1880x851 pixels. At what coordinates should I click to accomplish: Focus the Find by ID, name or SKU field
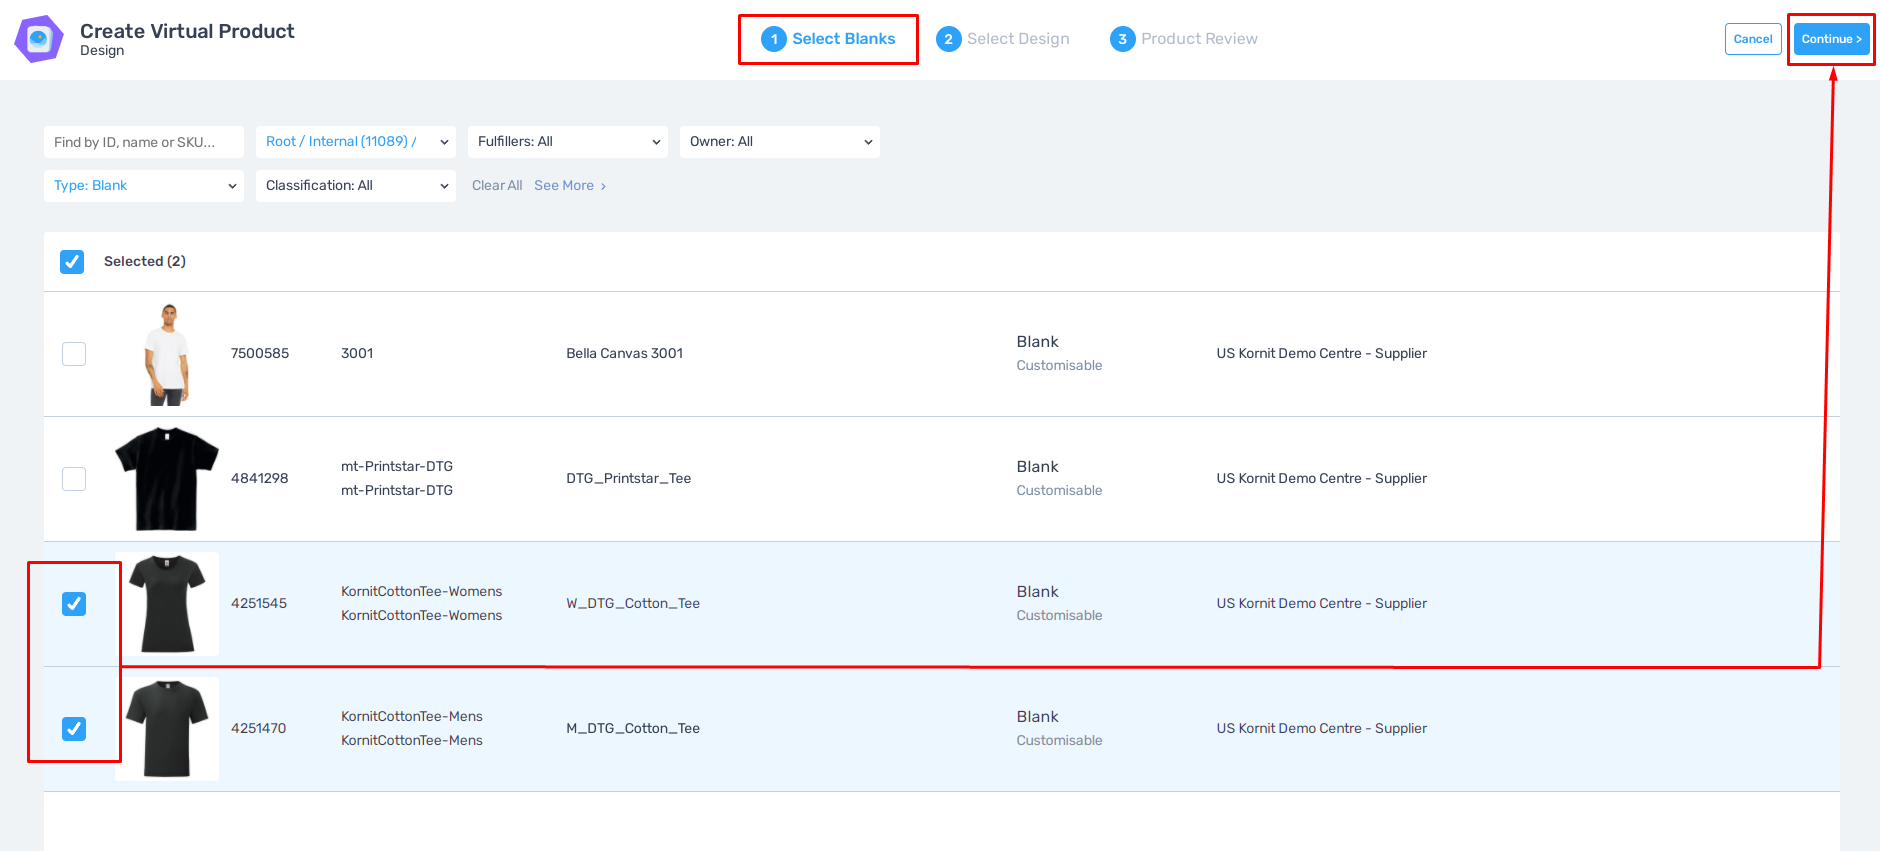[x=143, y=142]
